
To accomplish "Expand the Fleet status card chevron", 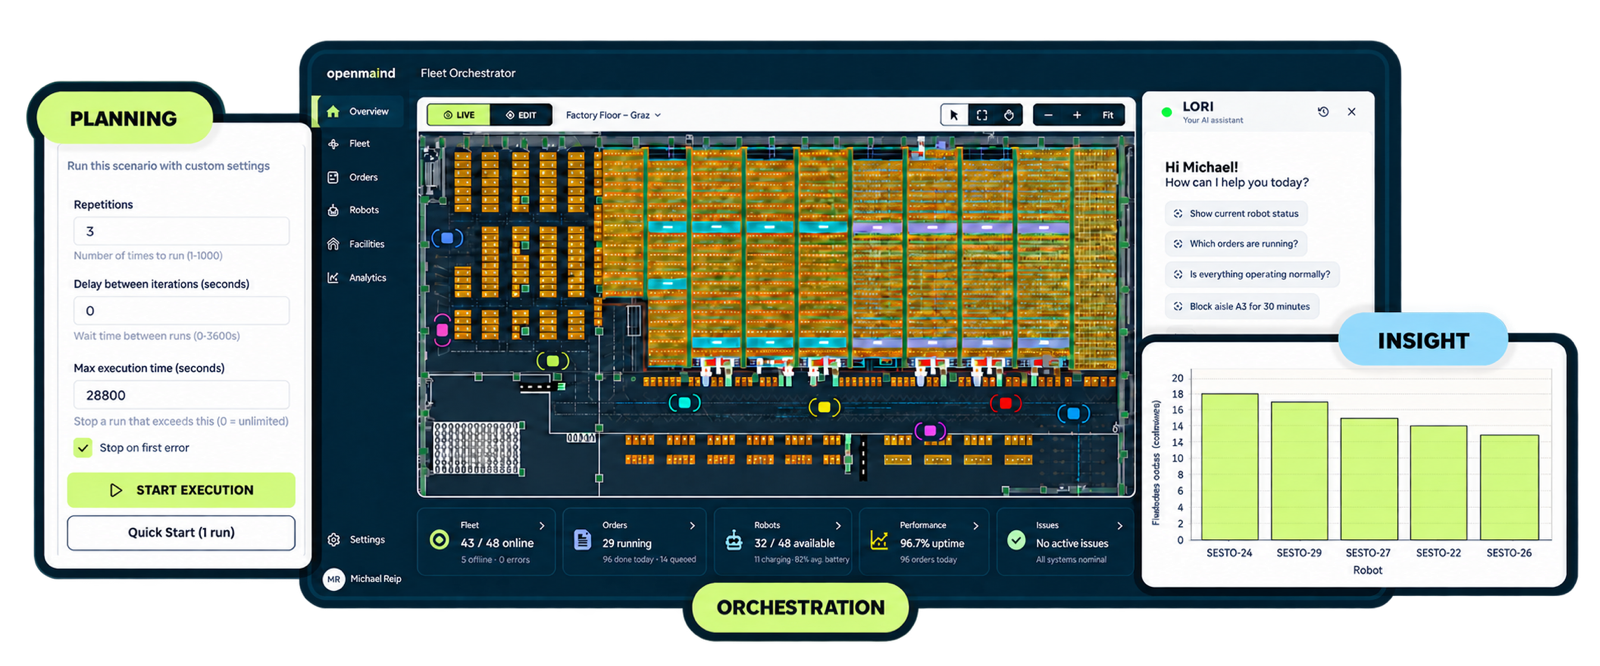I will coord(542,525).
